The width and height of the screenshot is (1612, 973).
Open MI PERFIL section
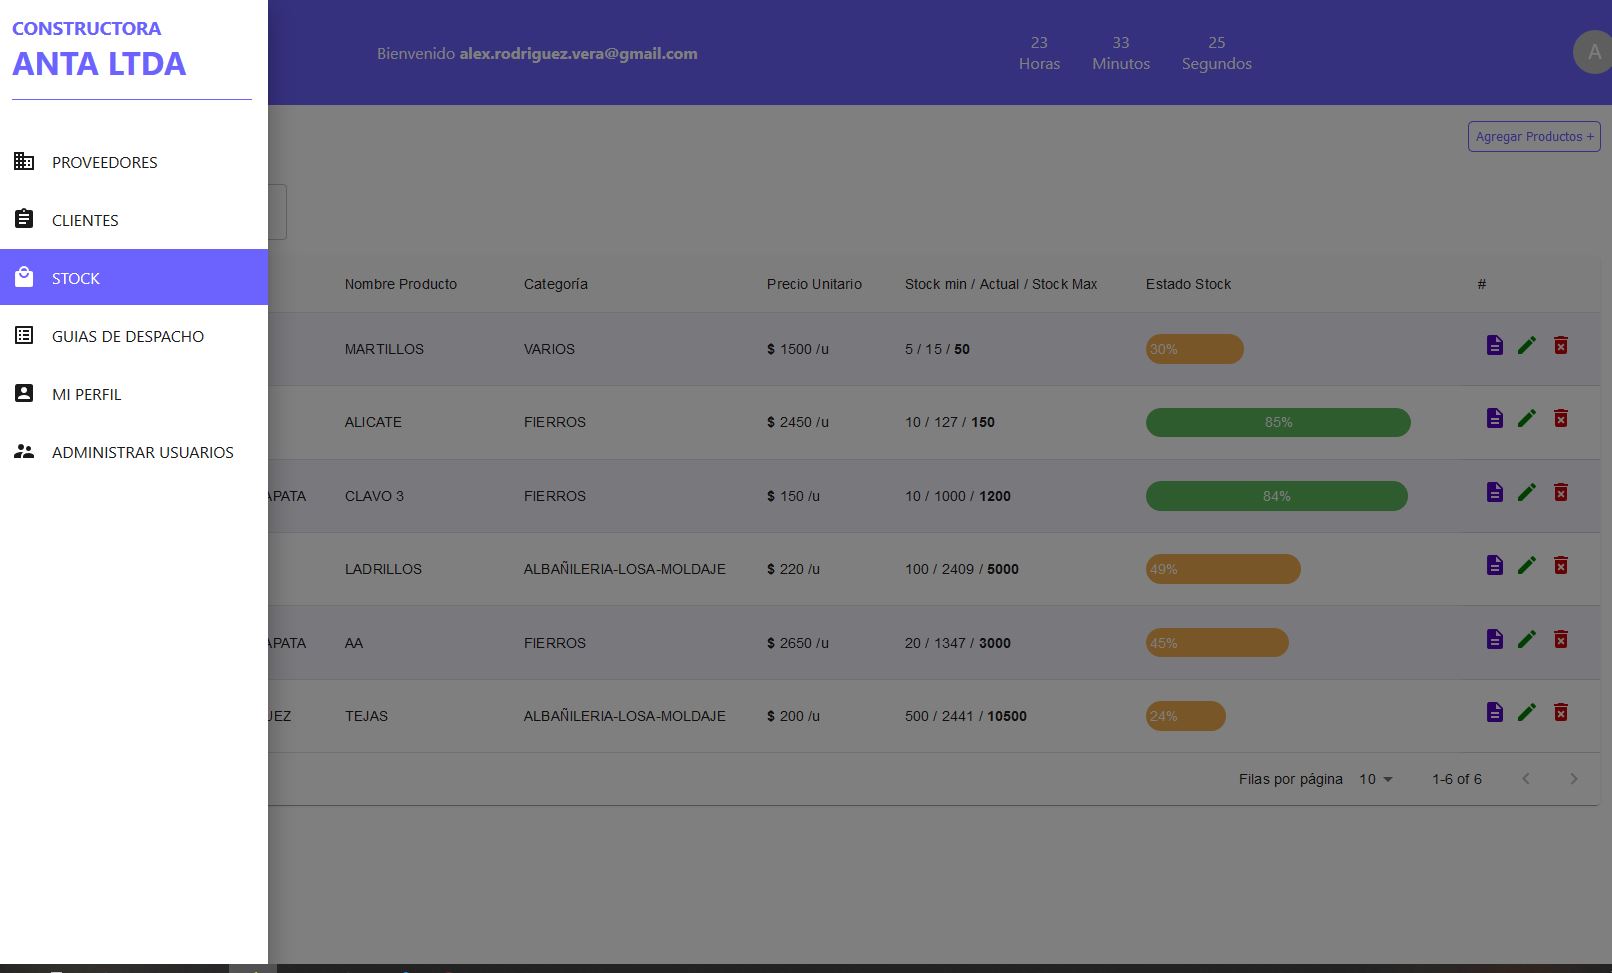tap(134, 394)
